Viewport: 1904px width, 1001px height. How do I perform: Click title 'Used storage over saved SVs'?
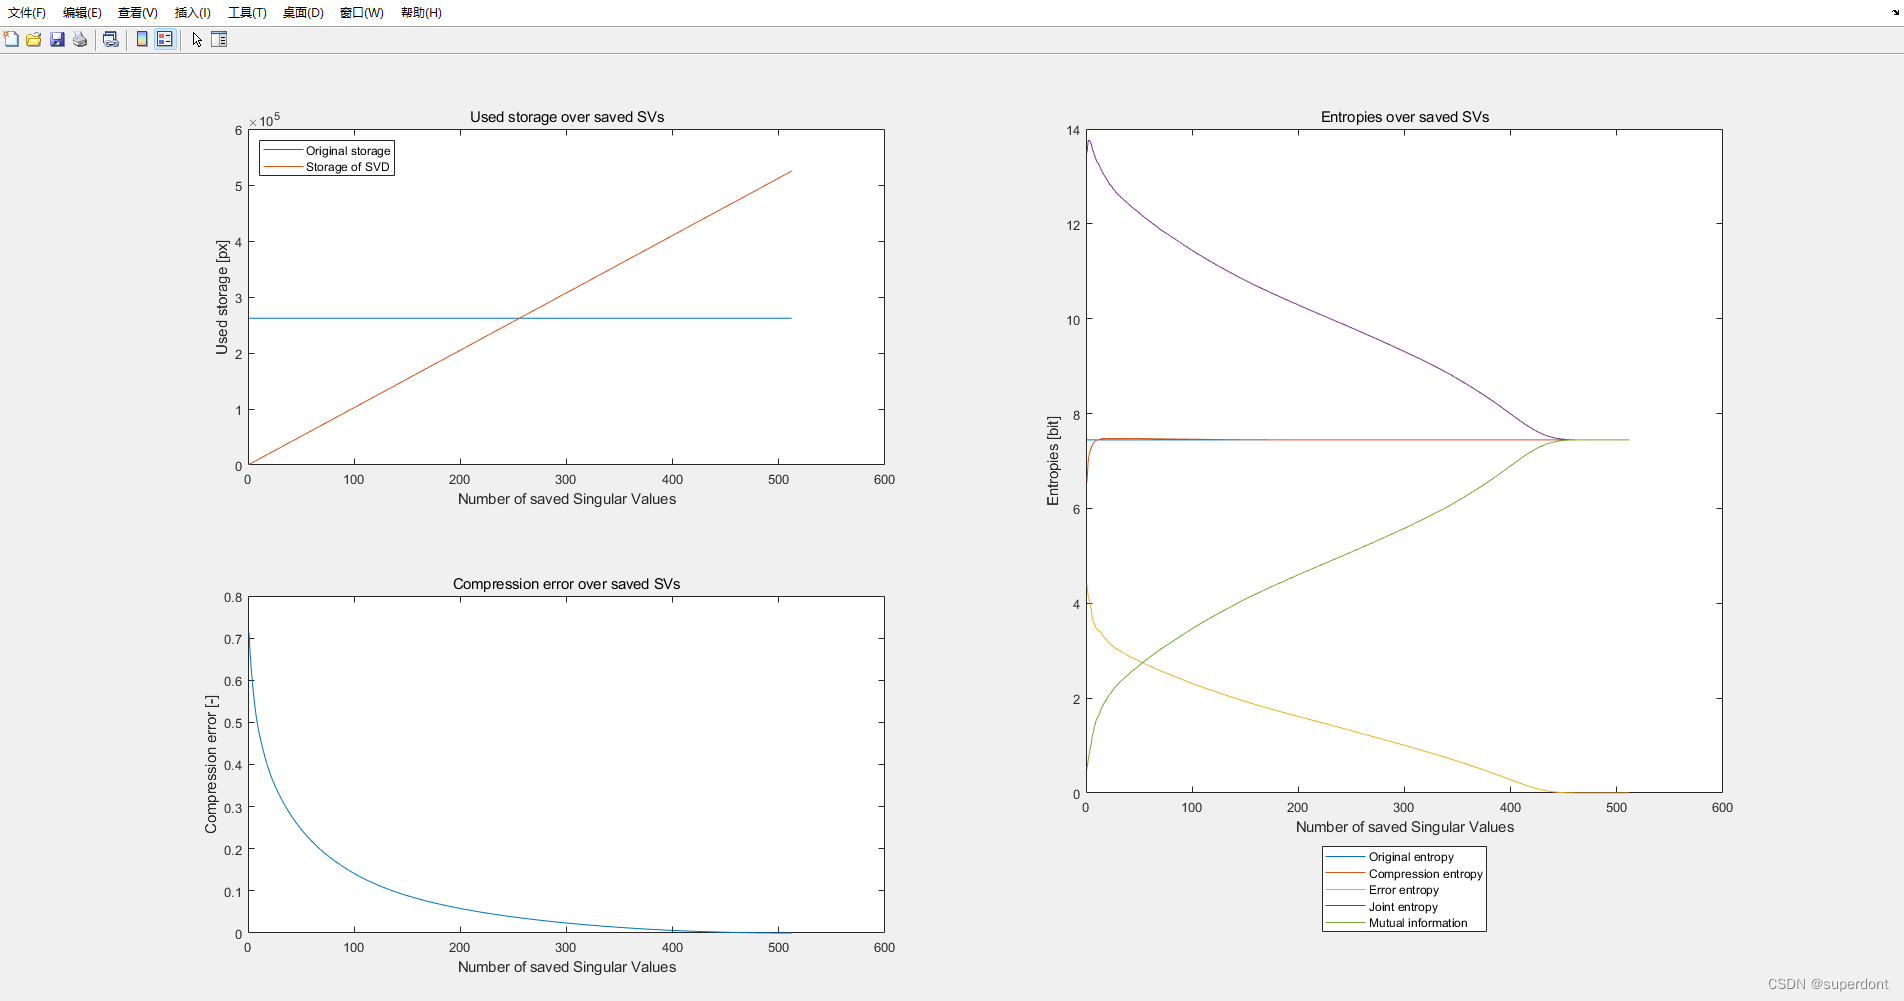(x=567, y=117)
